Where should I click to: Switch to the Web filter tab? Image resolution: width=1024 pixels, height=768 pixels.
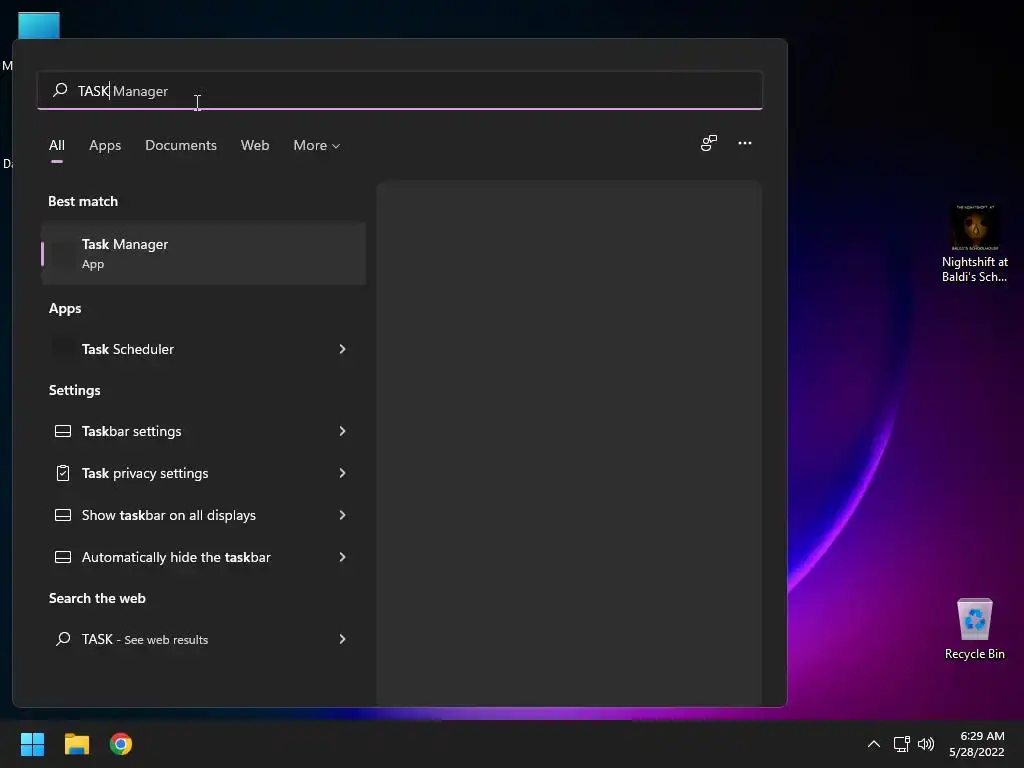tap(255, 146)
